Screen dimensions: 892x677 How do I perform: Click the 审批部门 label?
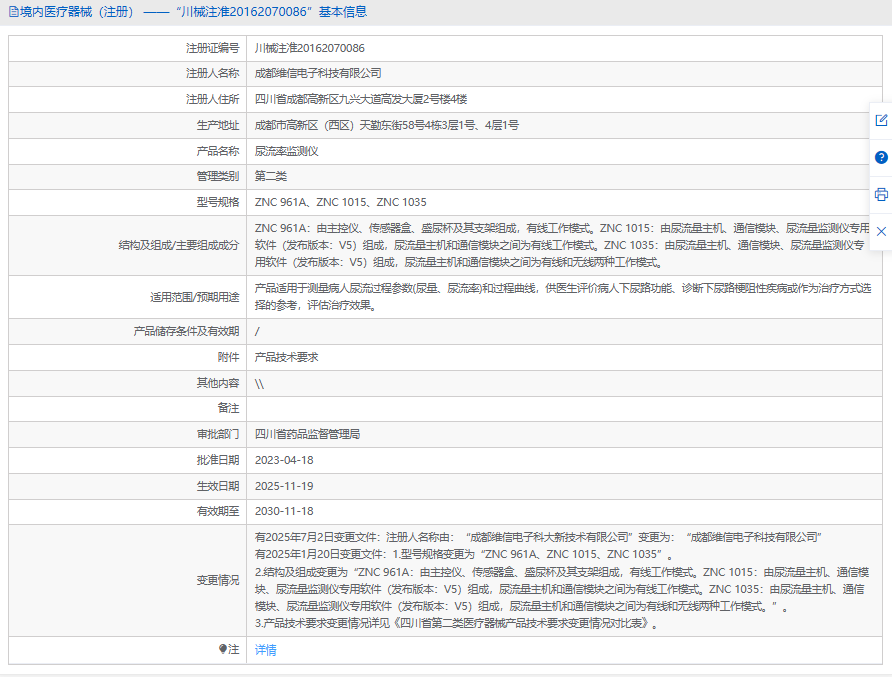(x=218, y=434)
